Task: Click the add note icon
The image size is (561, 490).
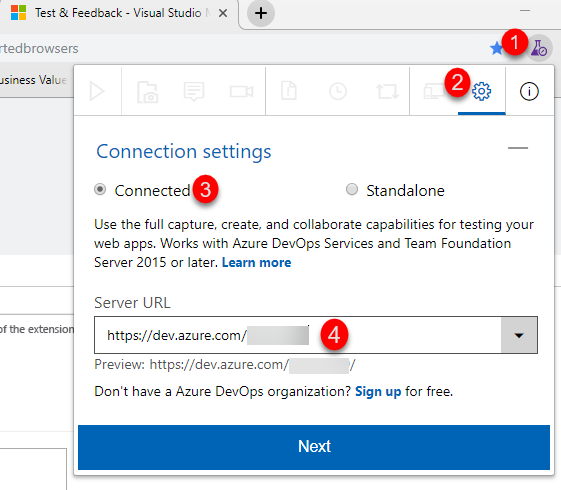Action: pyautogui.click(x=194, y=92)
